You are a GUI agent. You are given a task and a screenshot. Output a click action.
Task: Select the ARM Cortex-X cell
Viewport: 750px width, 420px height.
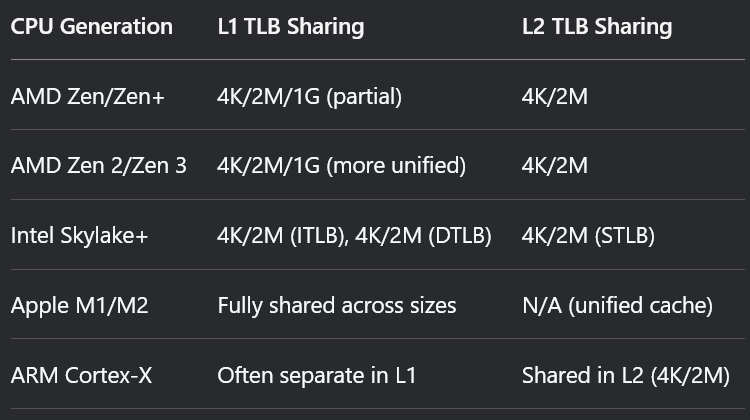coord(81,376)
